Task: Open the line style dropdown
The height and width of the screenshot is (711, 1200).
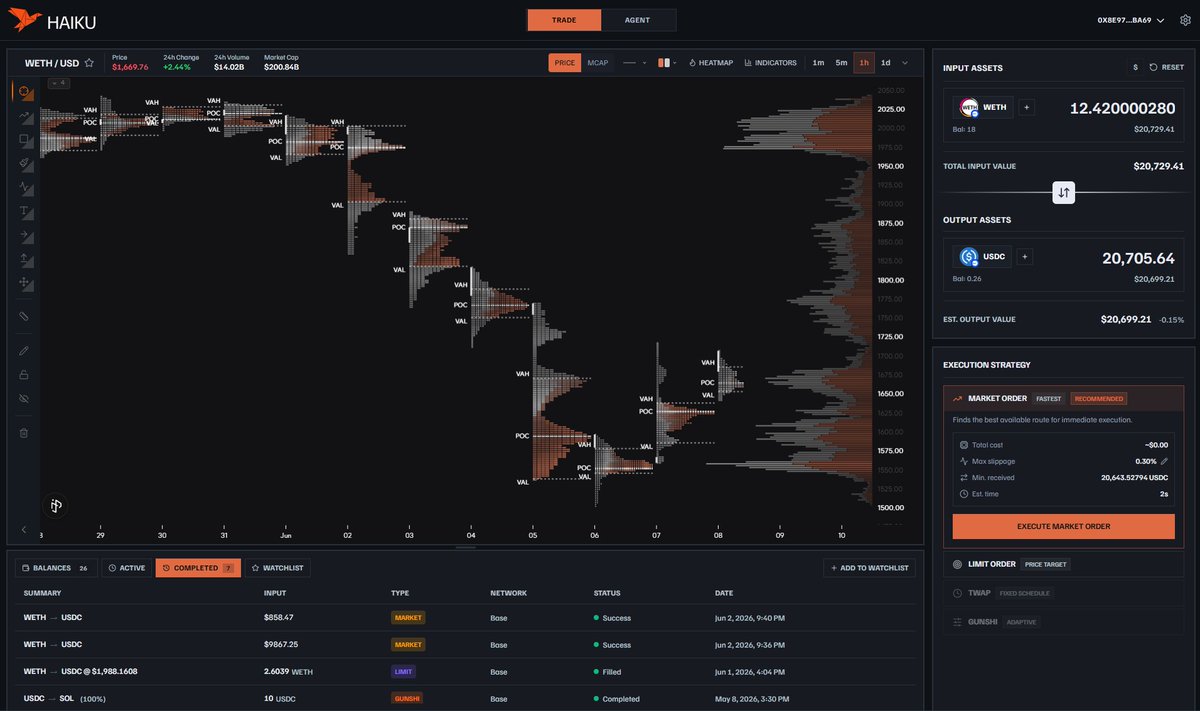Action: [x=634, y=63]
